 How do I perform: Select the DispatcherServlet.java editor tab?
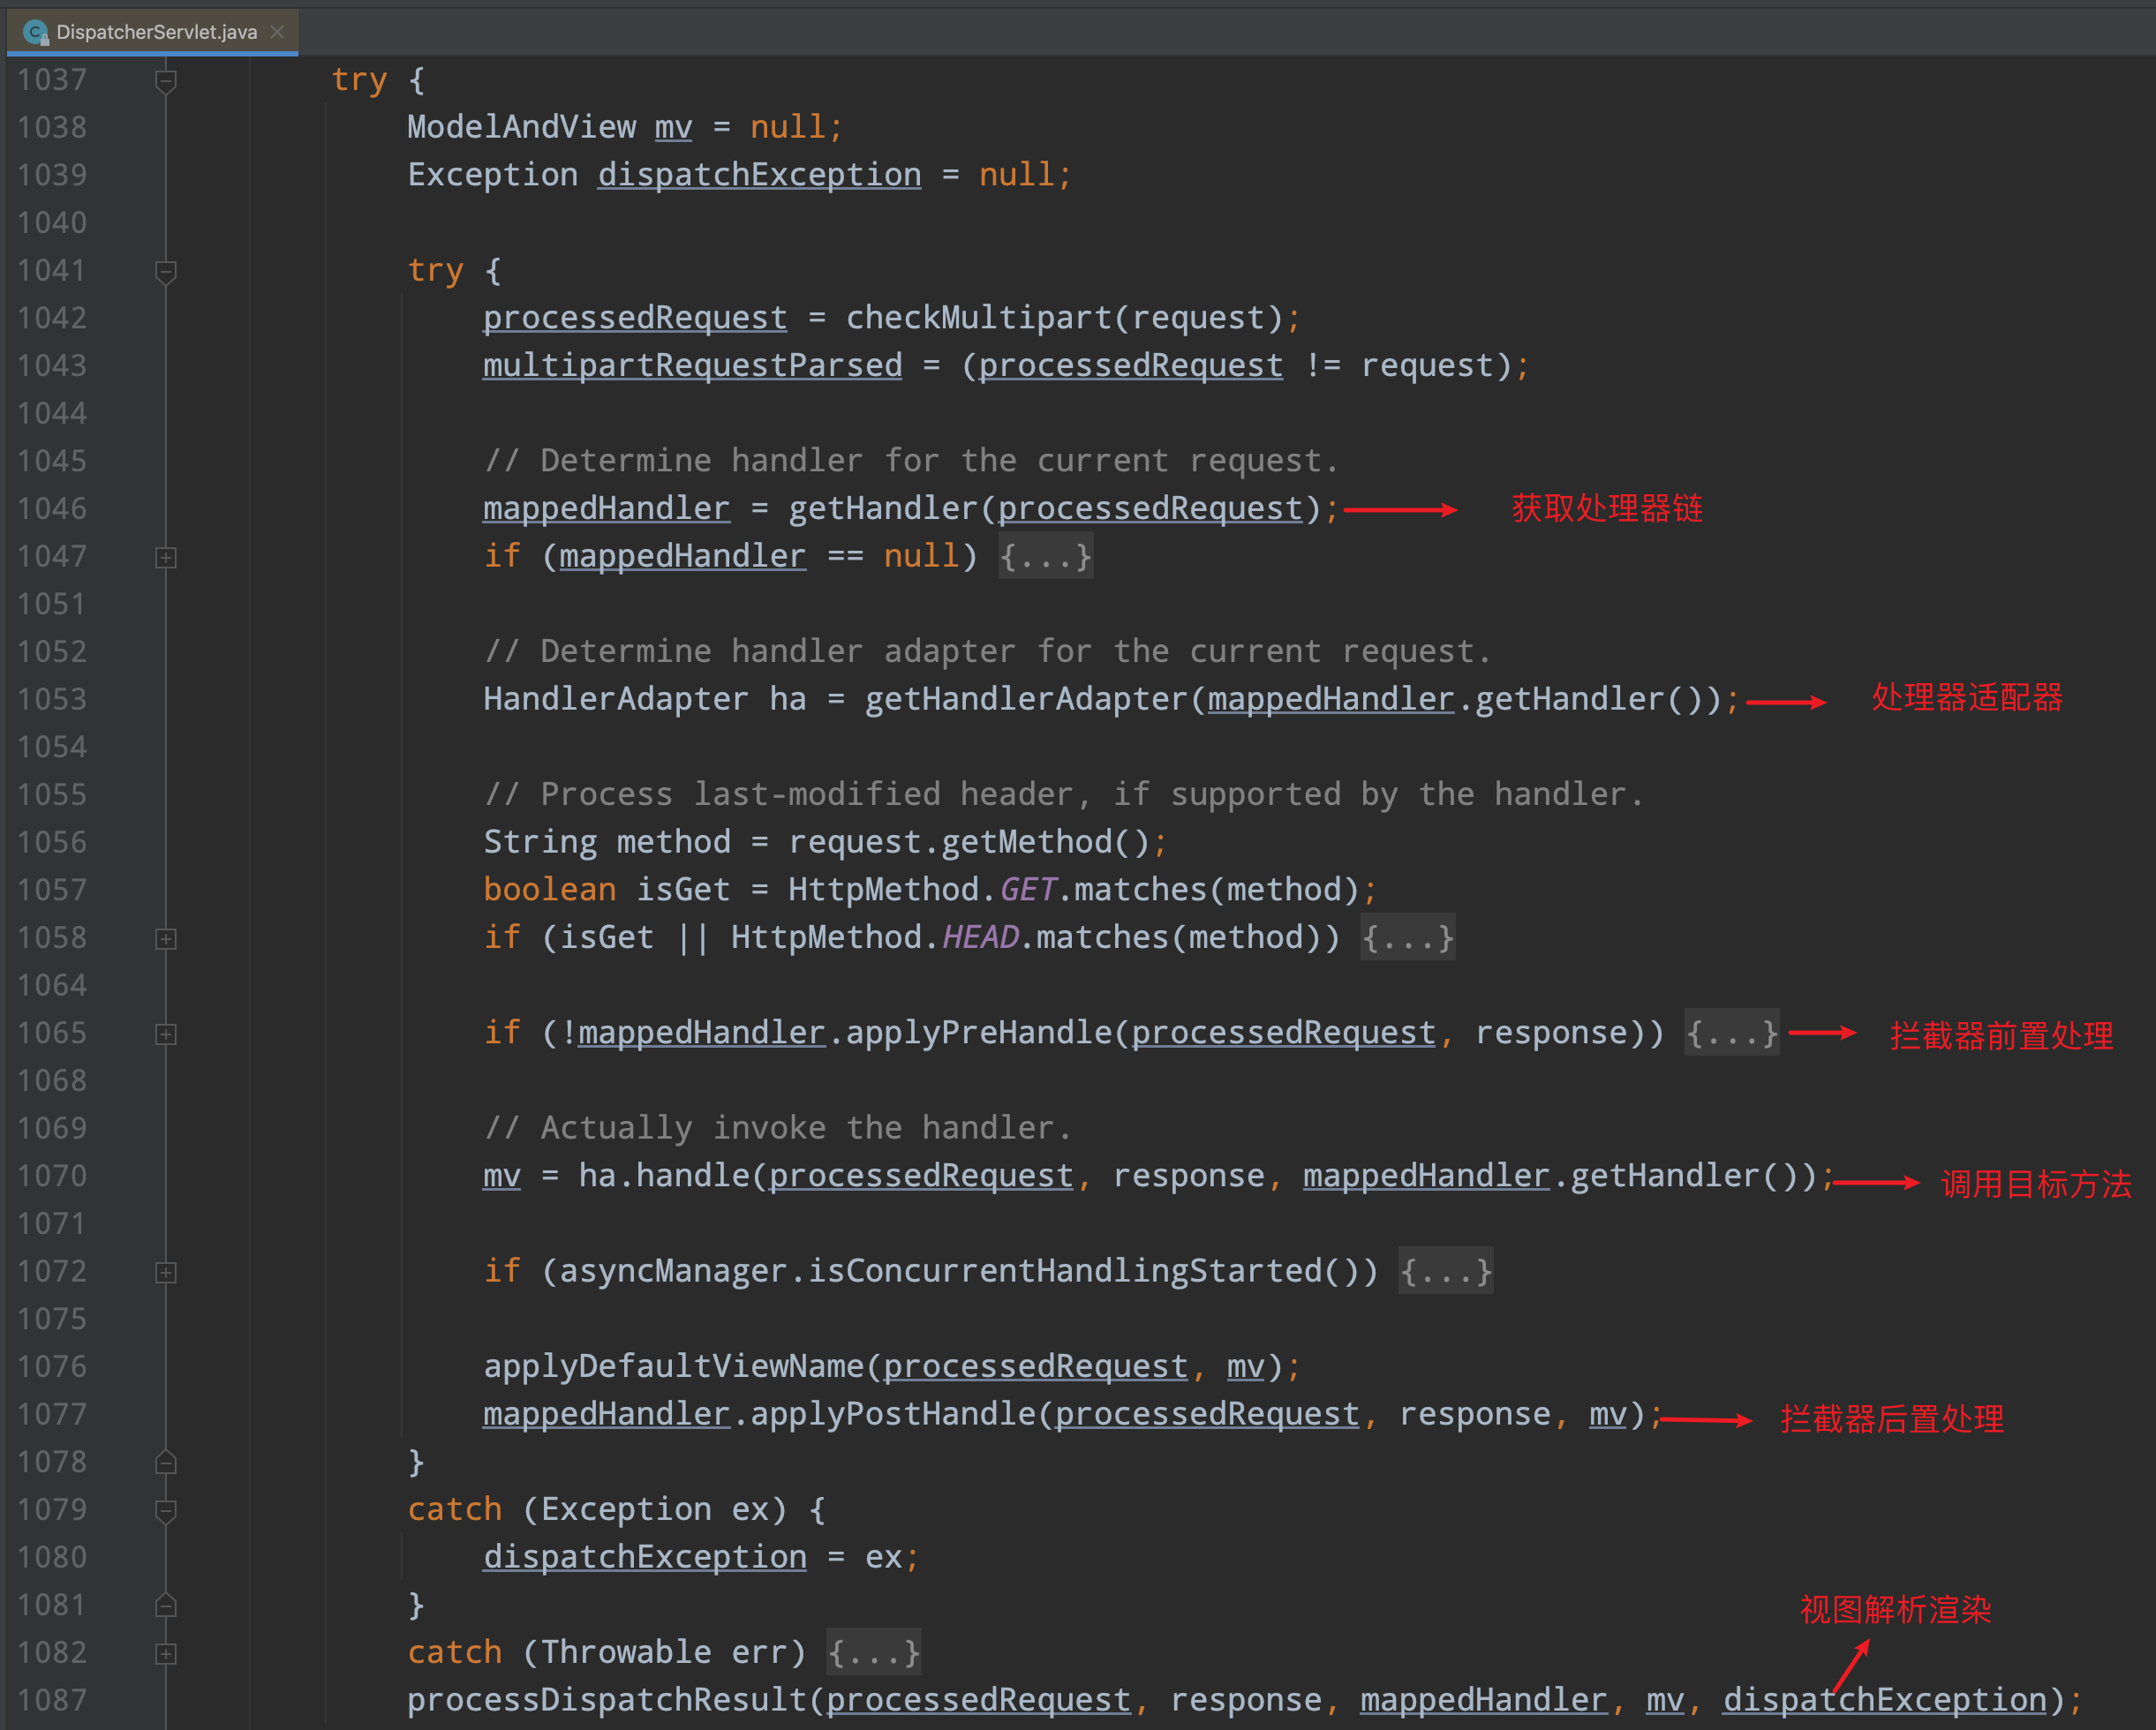coord(156,32)
